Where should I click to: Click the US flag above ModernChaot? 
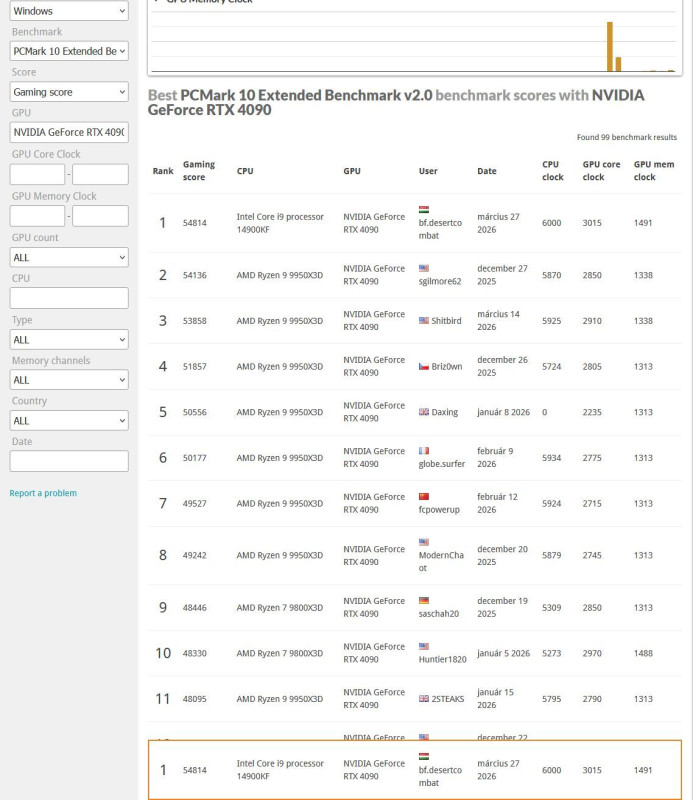424,542
